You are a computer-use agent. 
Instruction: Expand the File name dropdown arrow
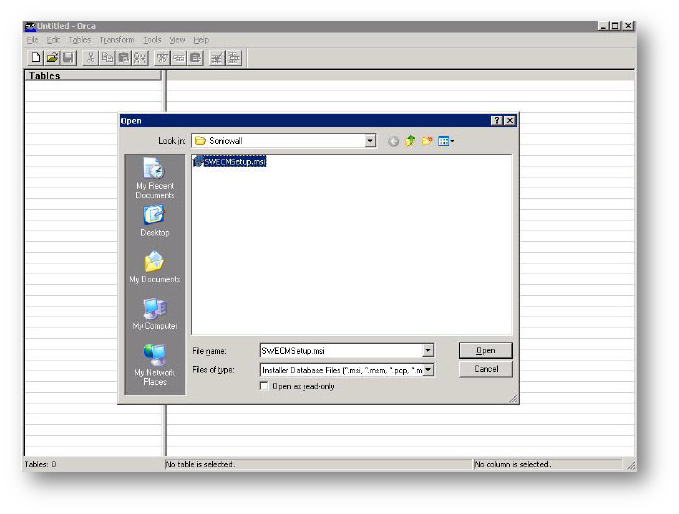427,350
